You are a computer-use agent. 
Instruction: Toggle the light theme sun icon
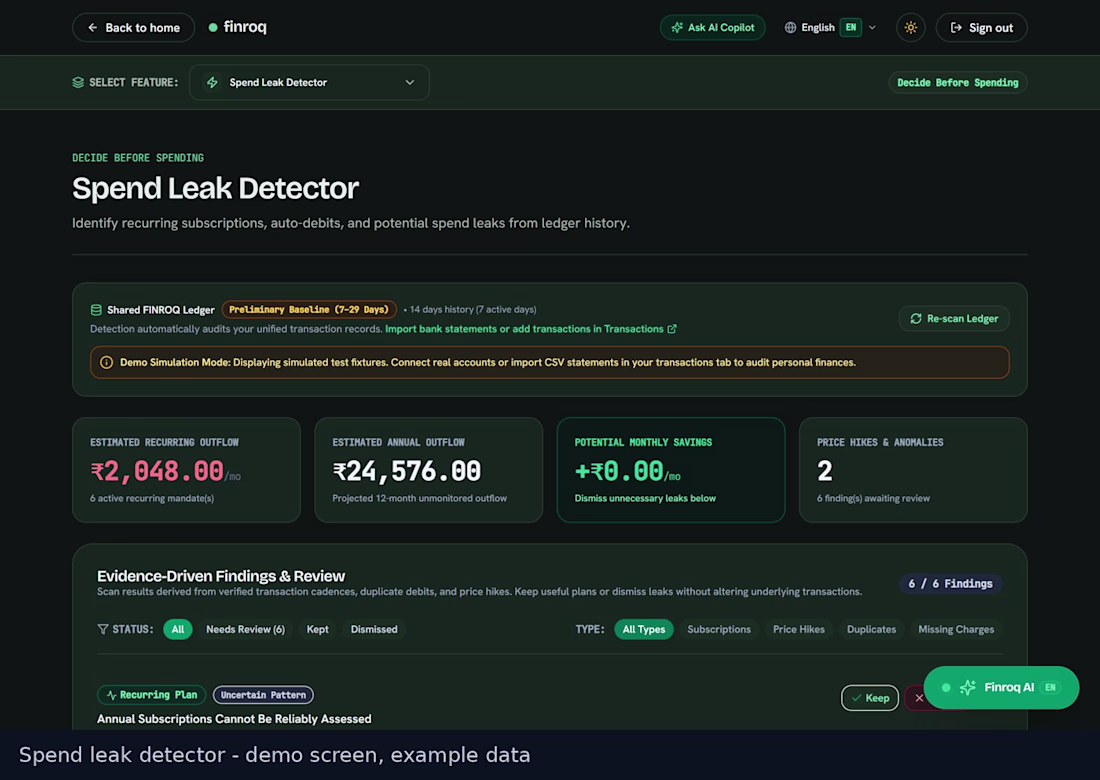[x=911, y=27]
